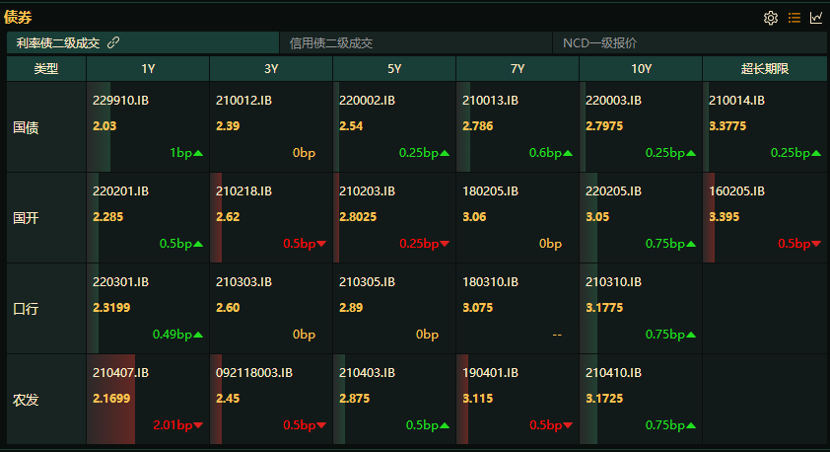This screenshot has width=830, height=452.
Task: Click the 7Y column header
Action: 518,69
